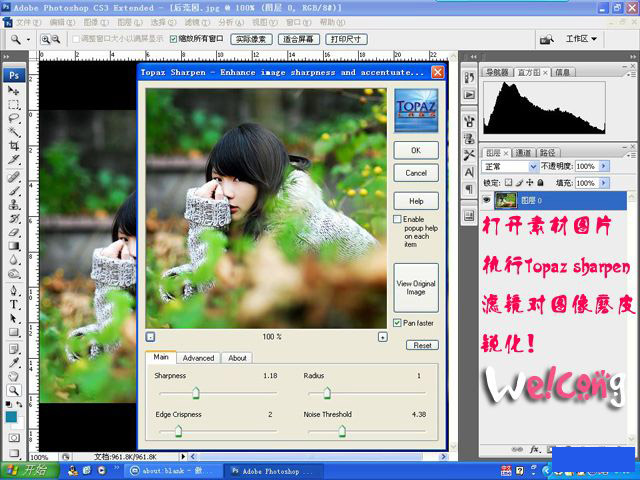Toggle lock position in Layers panel
The image size is (640, 480).
point(530,183)
